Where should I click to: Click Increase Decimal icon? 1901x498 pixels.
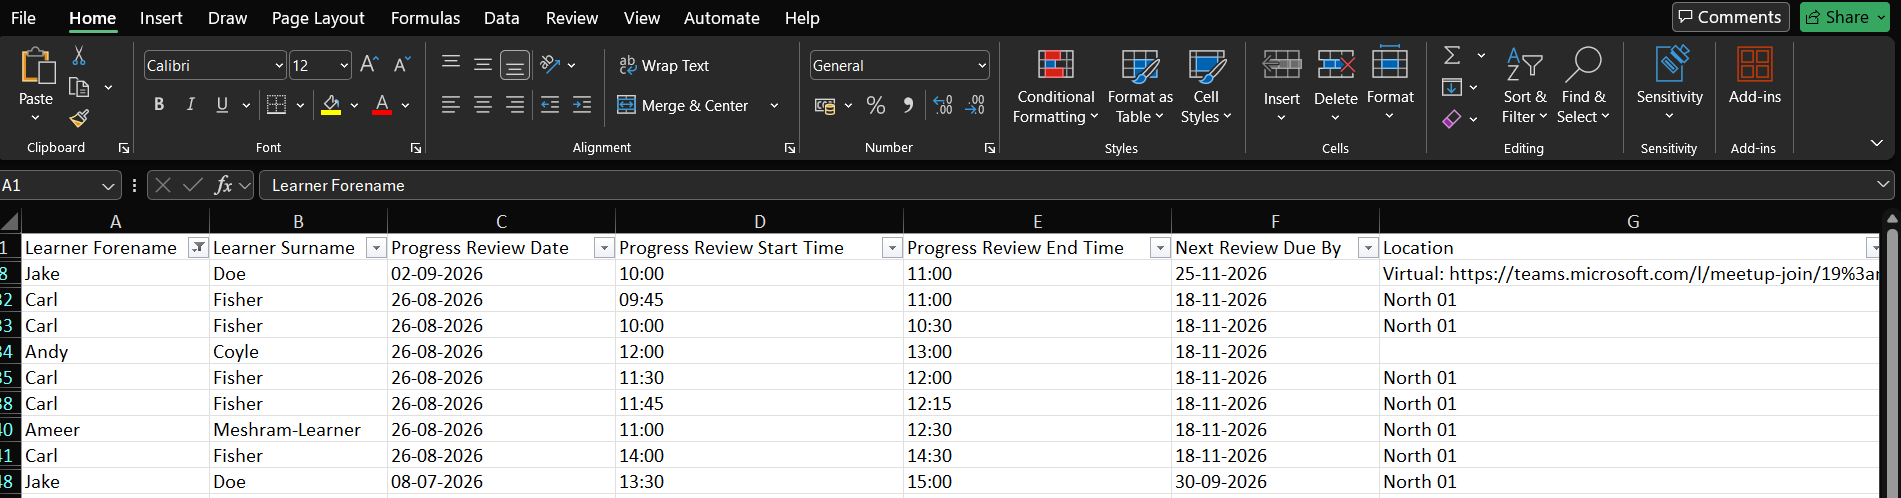tap(943, 105)
